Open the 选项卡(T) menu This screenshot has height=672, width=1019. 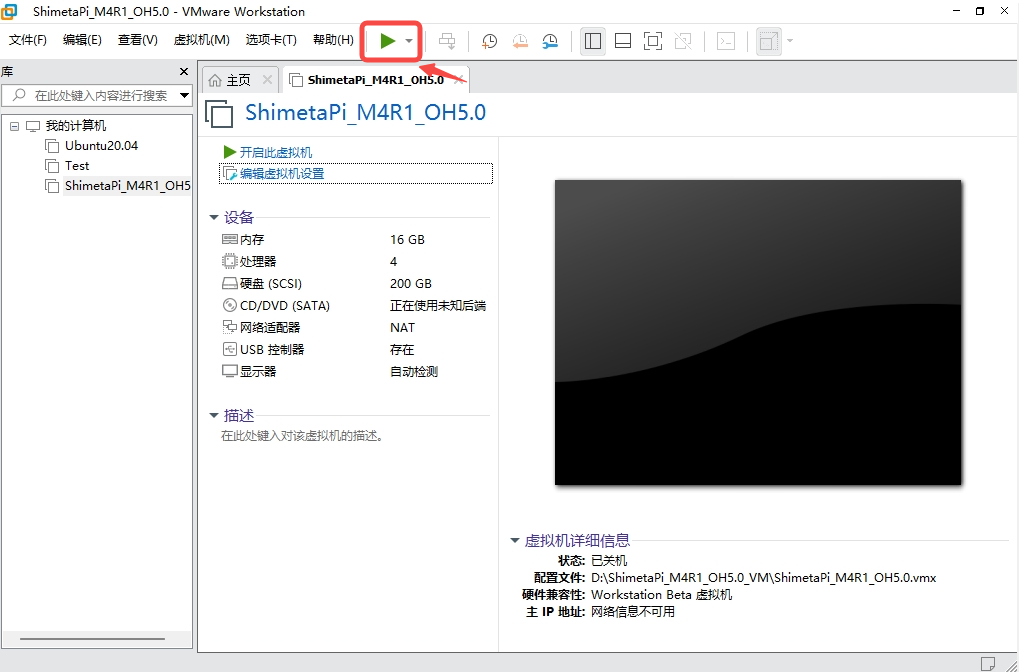271,40
